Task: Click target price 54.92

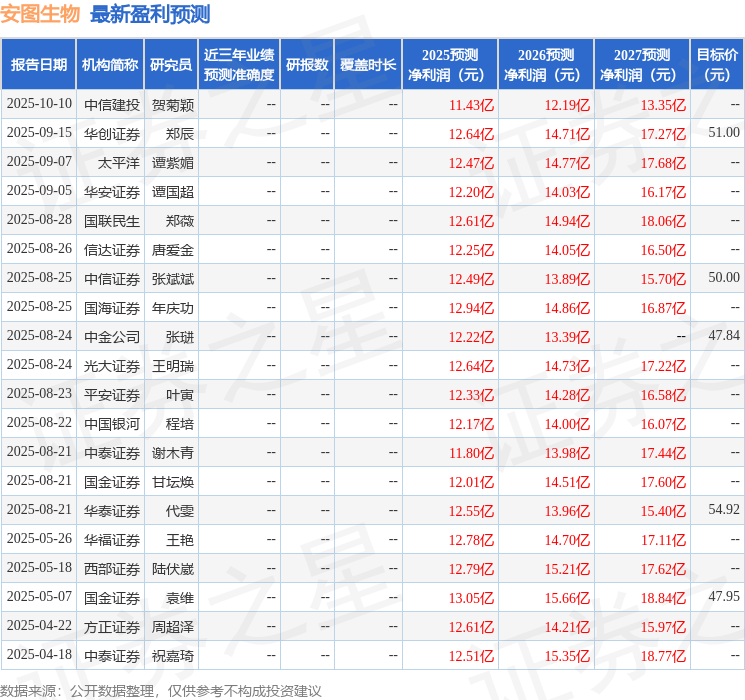Action: click(724, 509)
